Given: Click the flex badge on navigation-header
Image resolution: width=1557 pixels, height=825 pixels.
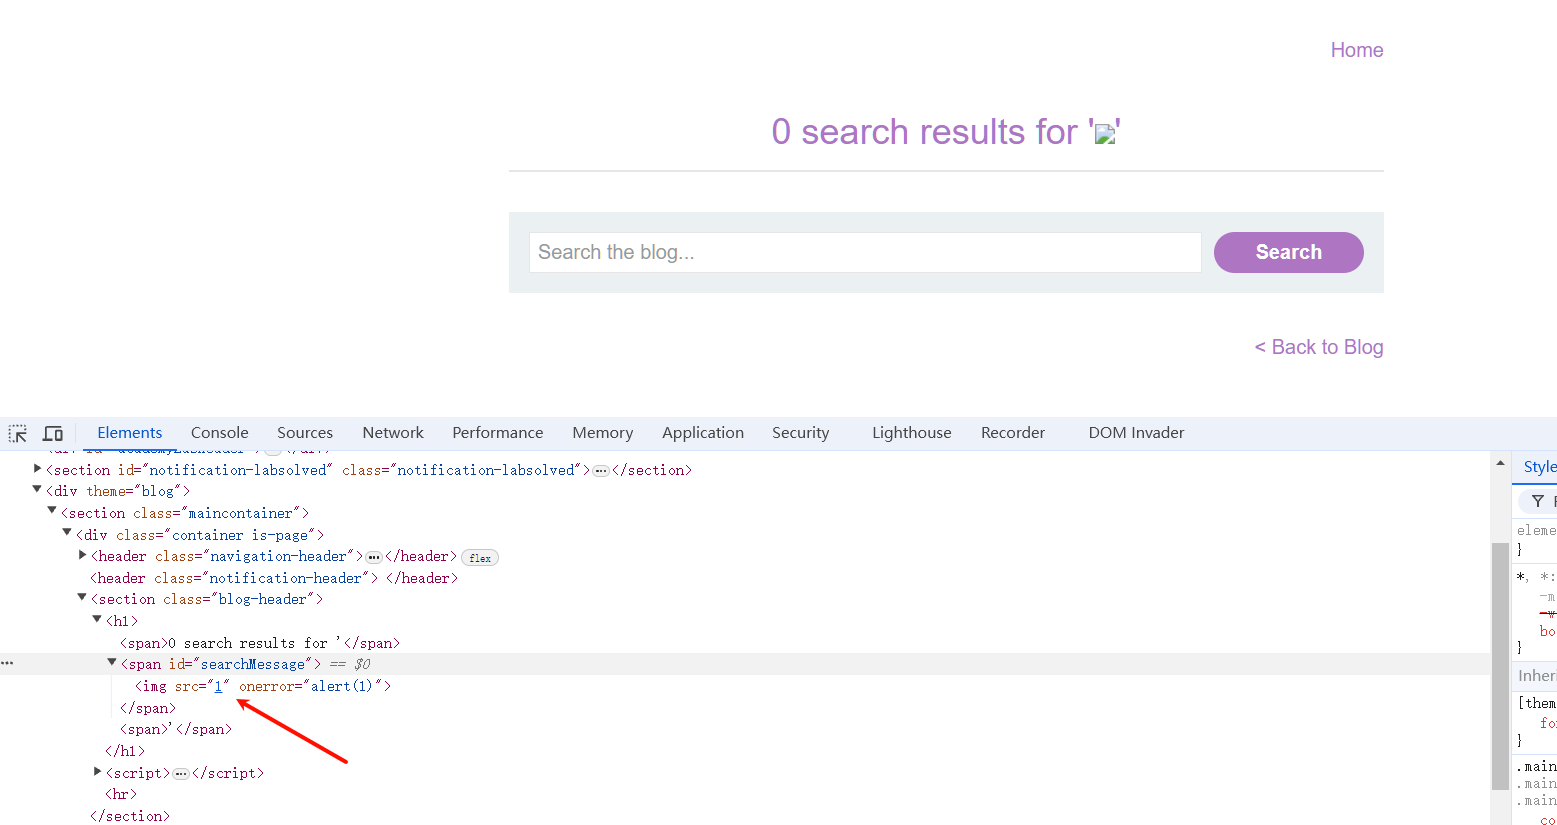Looking at the screenshot, I should (x=480, y=558).
